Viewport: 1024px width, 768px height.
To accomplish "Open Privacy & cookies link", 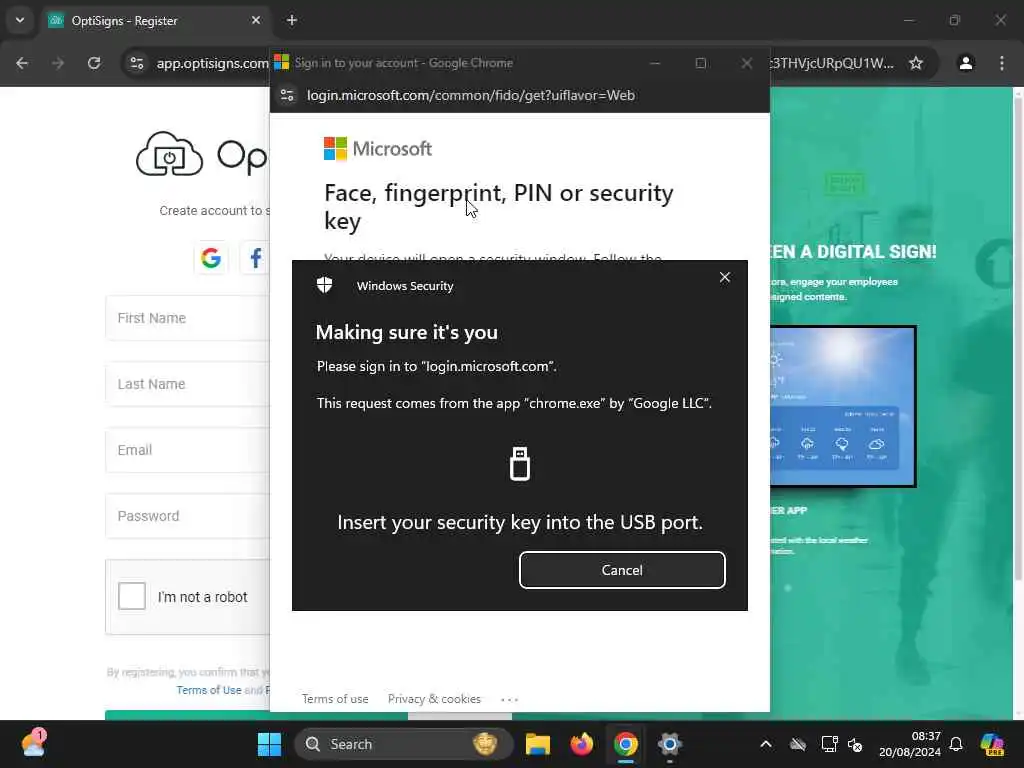I will coord(434,699).
